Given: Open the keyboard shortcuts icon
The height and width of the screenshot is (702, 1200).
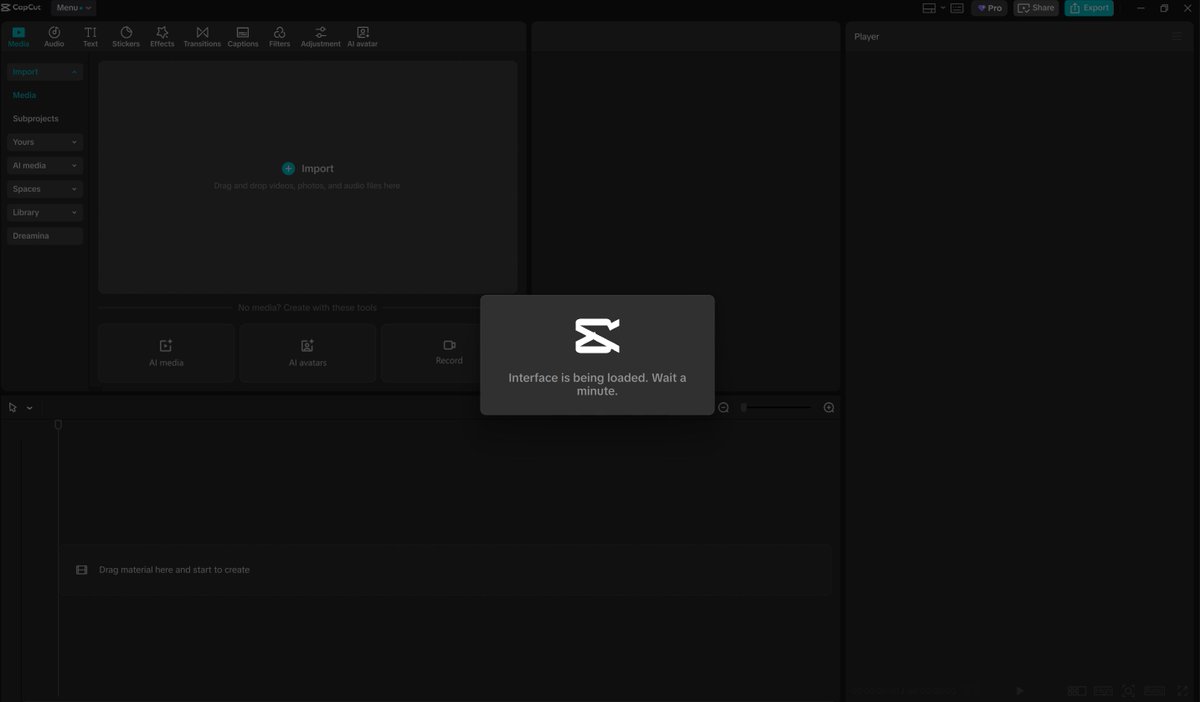Looking at the screenshot, I should (x=957, y=8).
